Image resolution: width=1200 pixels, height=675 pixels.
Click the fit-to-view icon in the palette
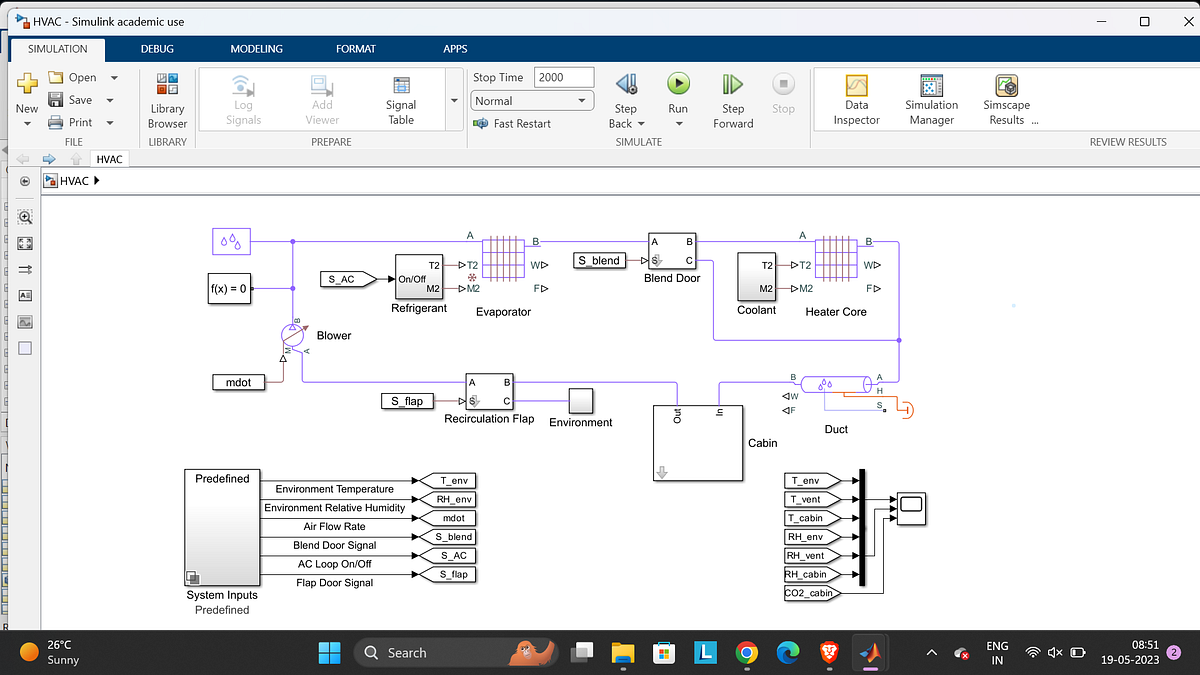pyautogui.click(x=24, y=242)
